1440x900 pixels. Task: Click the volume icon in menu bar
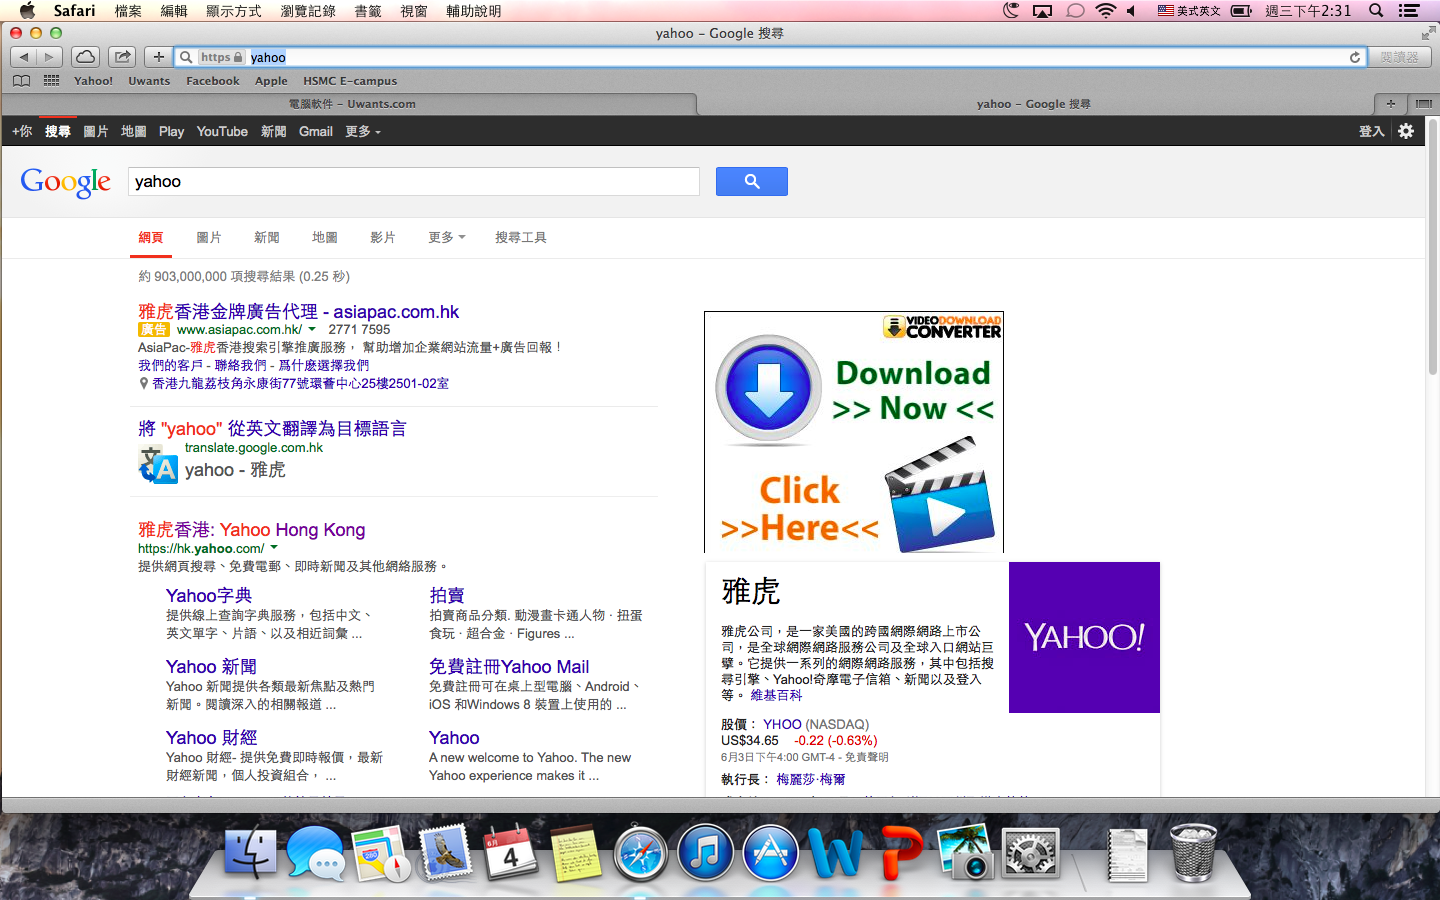click(x=1131, y=11)
